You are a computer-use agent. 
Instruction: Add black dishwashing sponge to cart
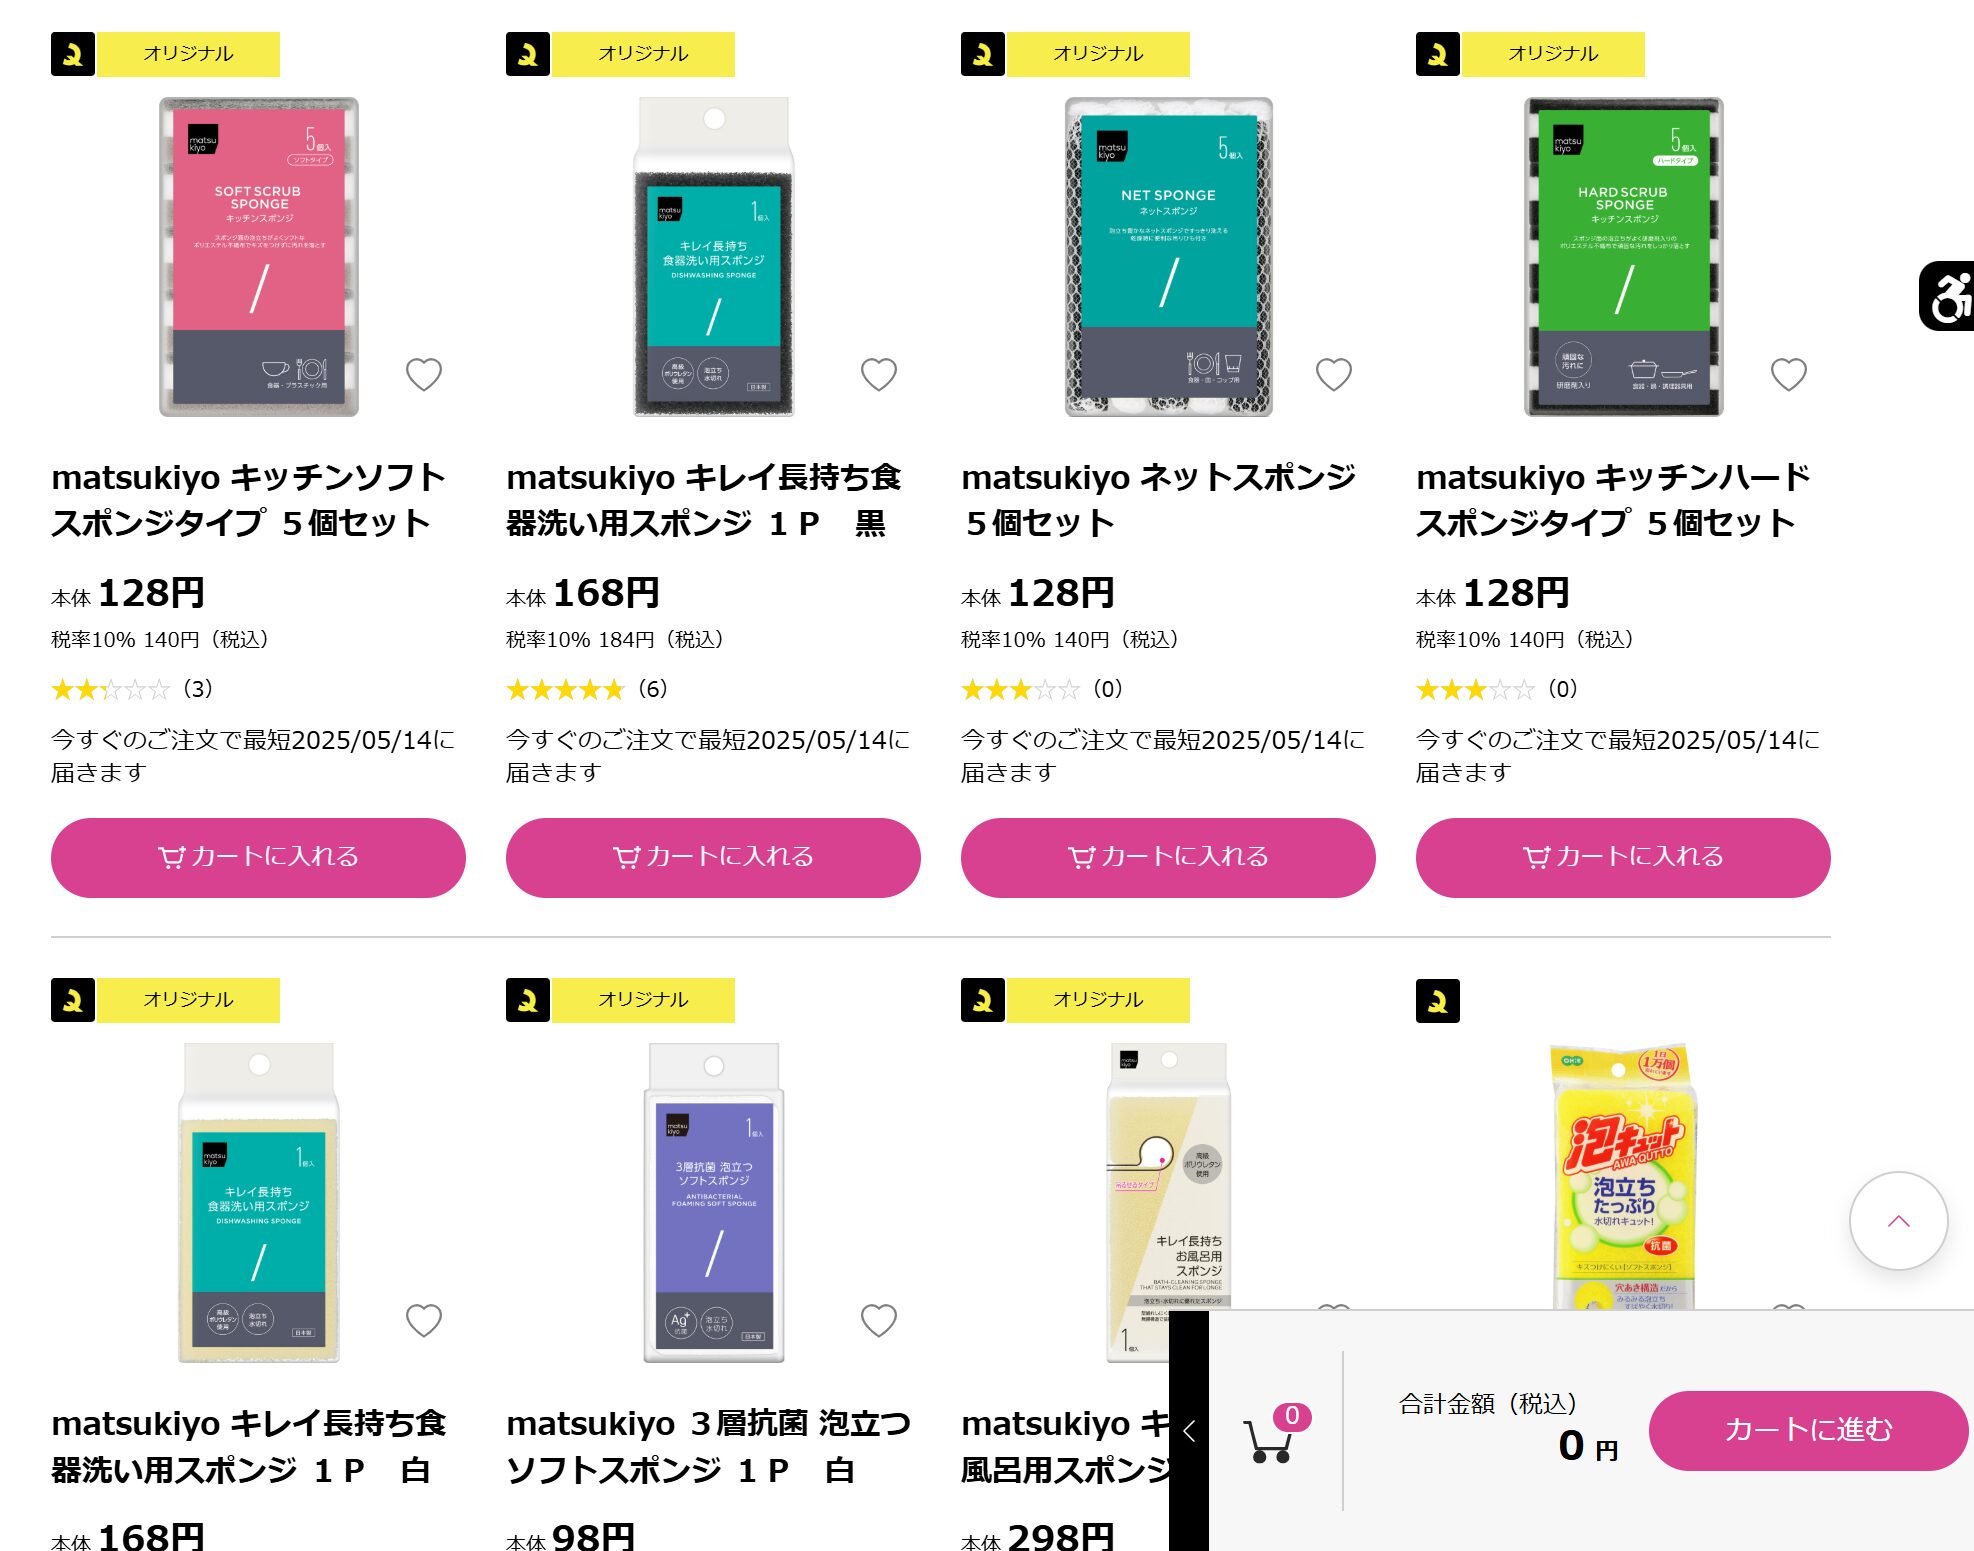tap(713, 857)
